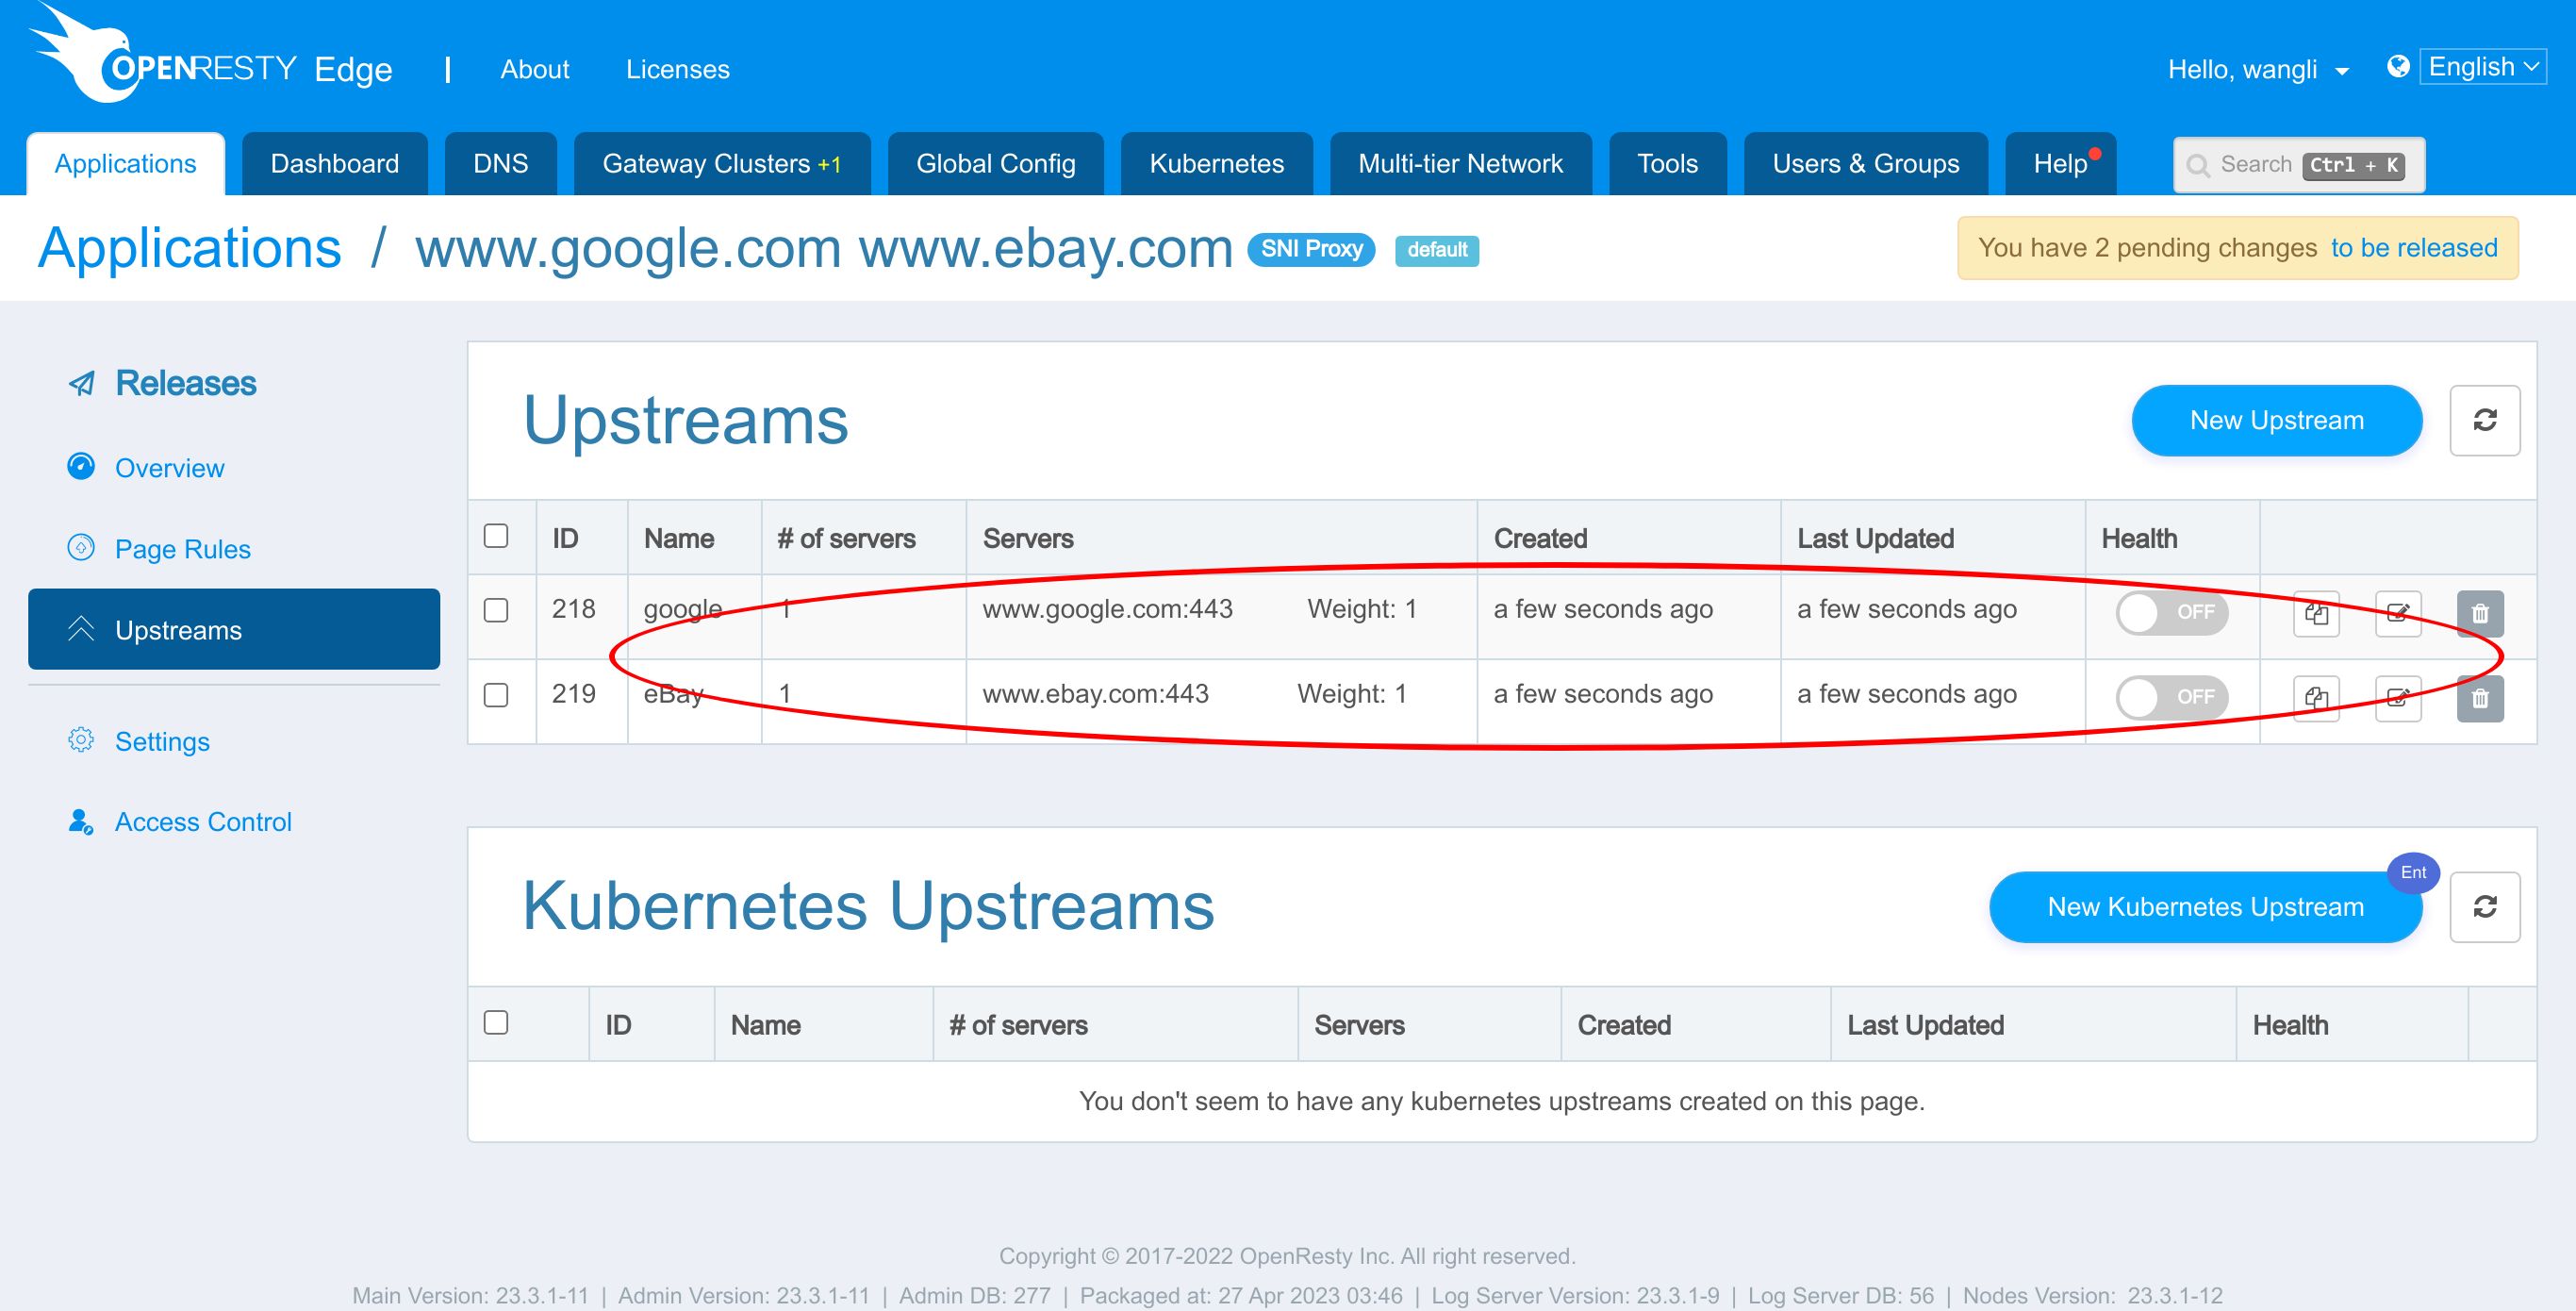
Task: Click the Access Control user icon
Action: pos(81,821)
